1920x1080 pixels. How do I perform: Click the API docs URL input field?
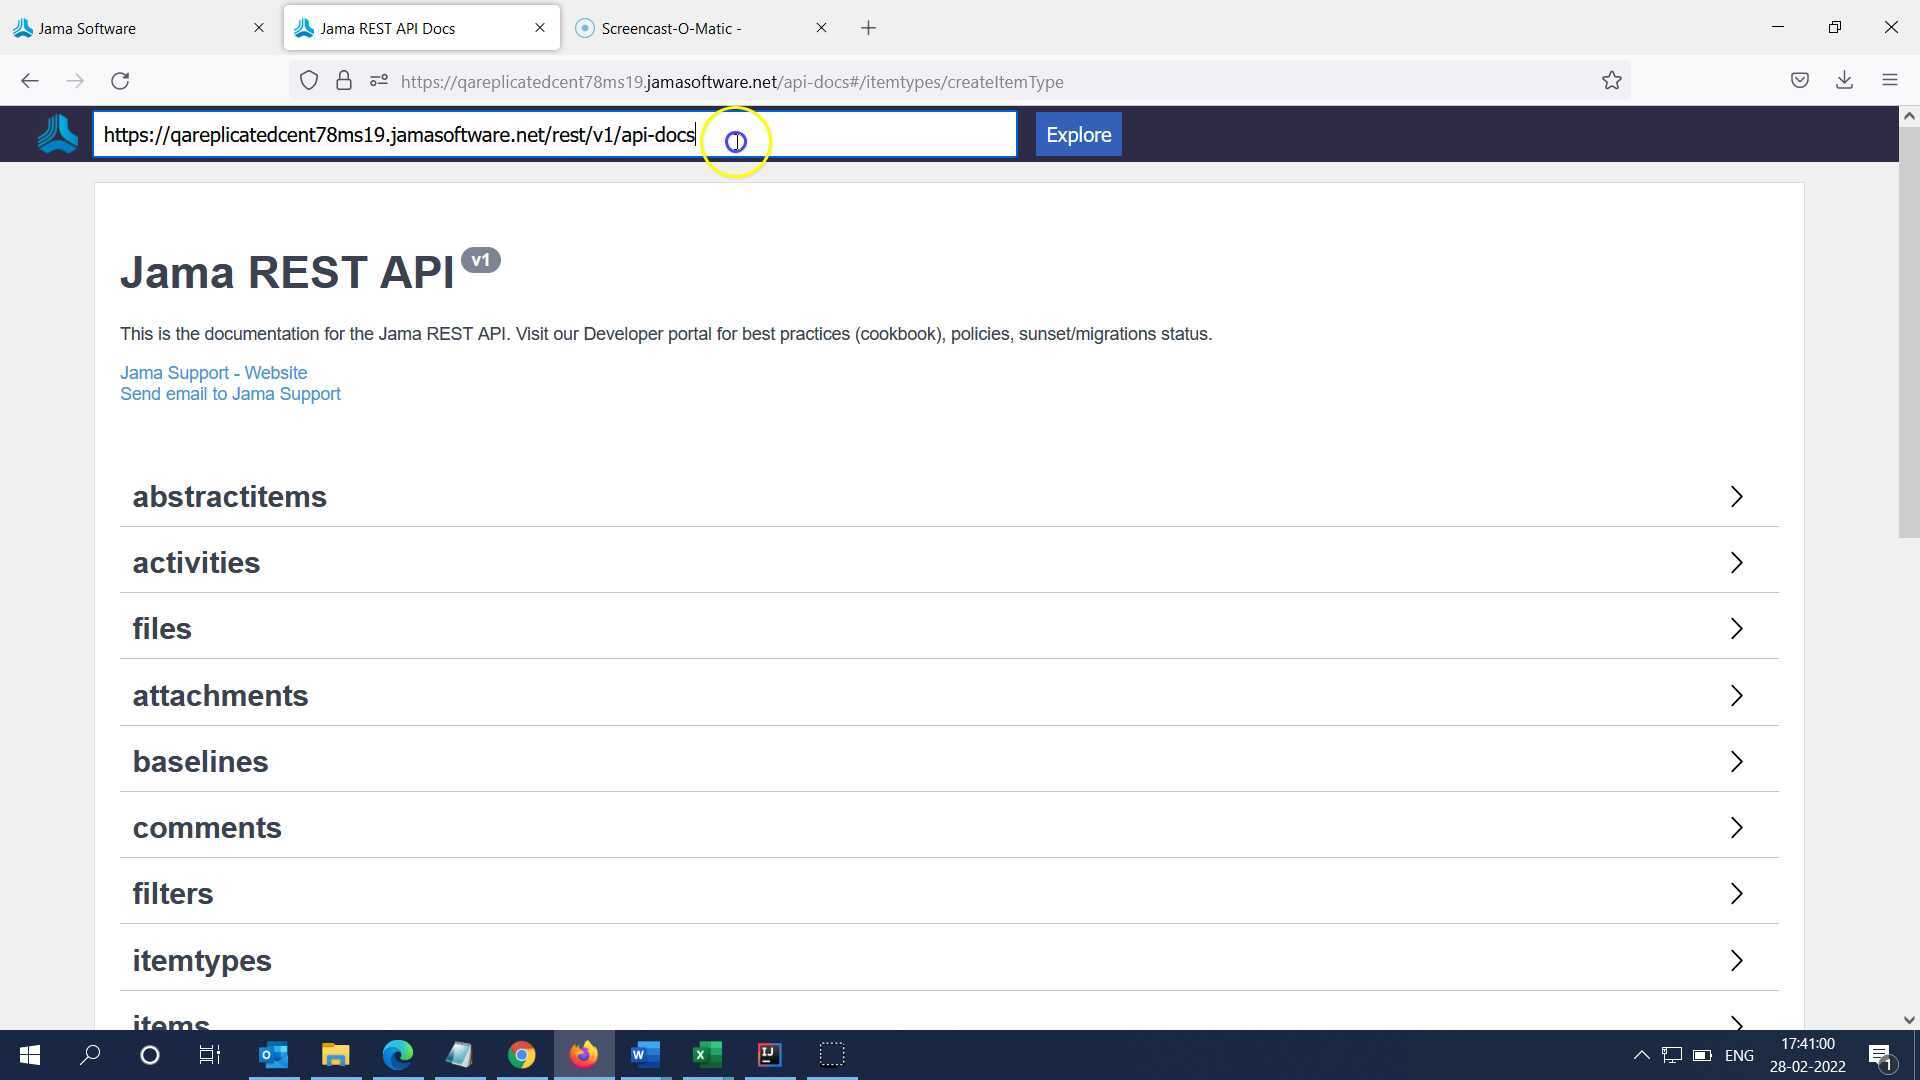(555, 134)
